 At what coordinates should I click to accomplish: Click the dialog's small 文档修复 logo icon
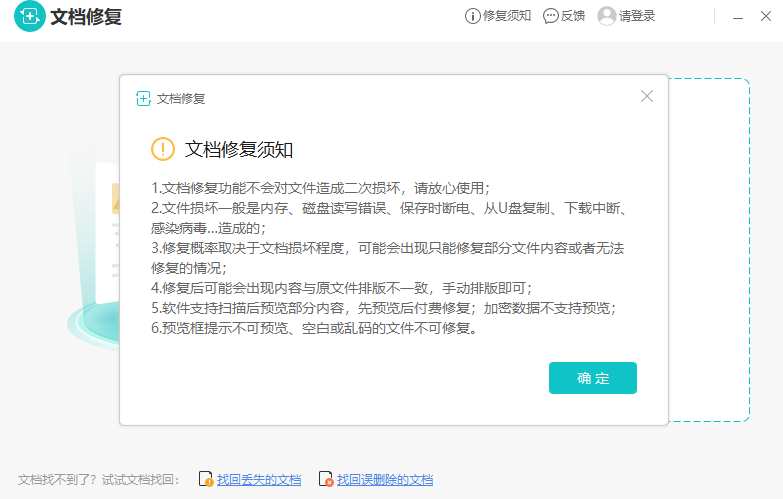tap(143, 98)
